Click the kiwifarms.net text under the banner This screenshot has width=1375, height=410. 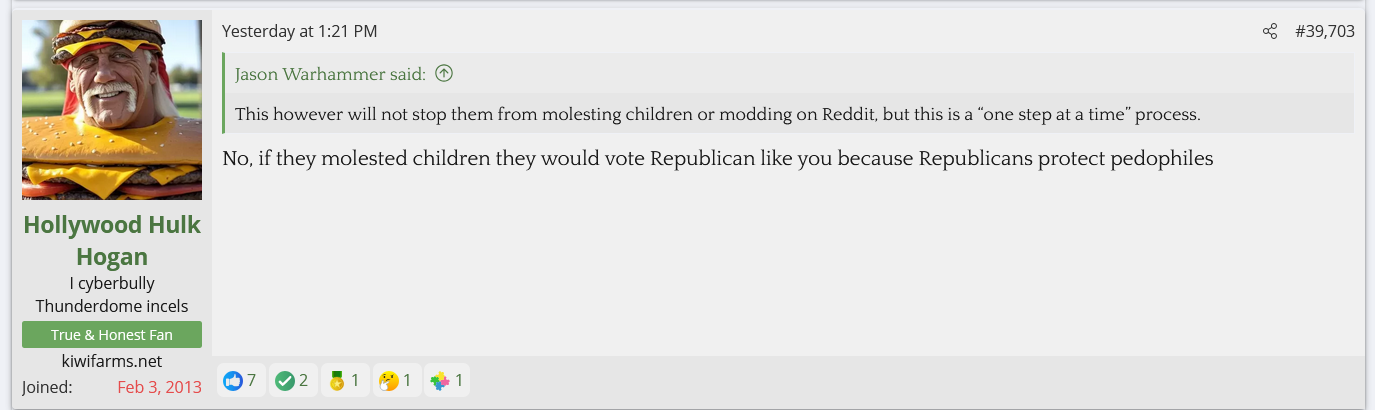[x=112, y=361]
